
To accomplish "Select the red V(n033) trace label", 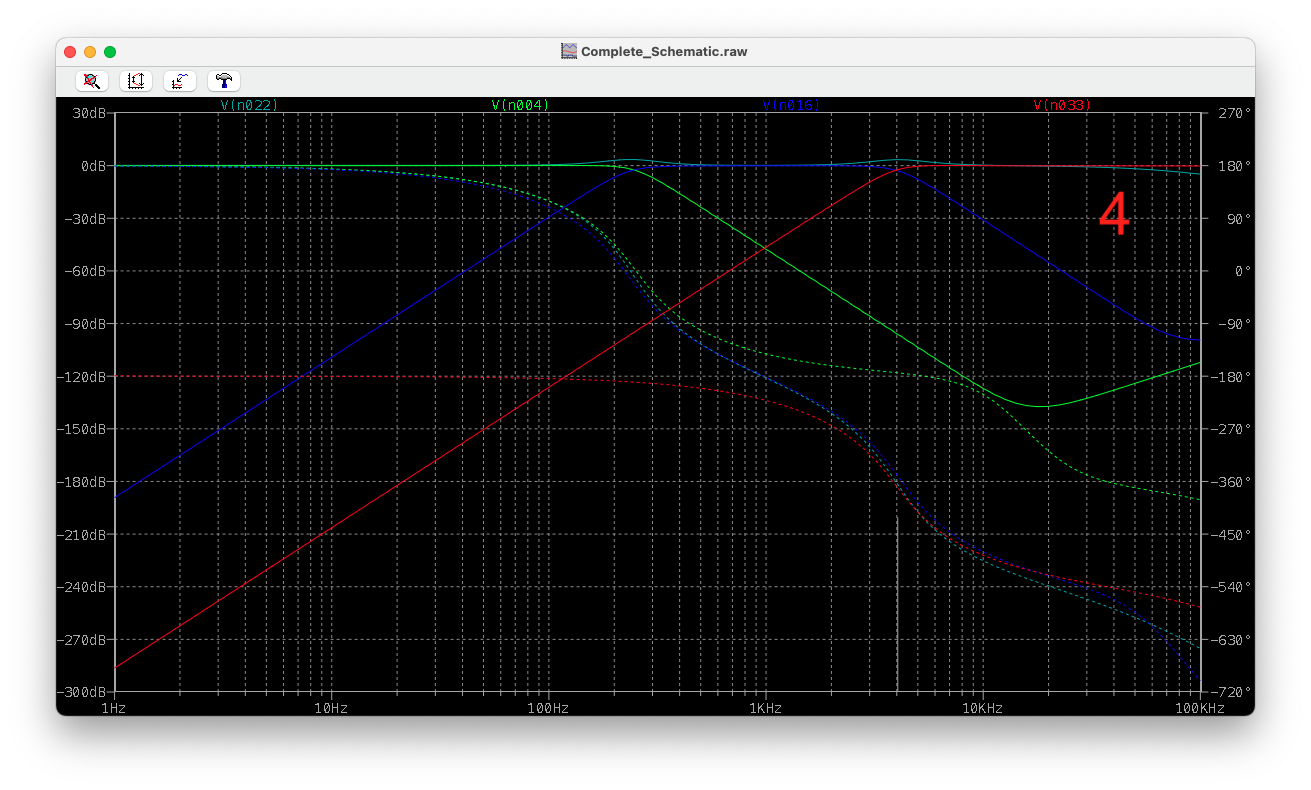I will 1062,105.
